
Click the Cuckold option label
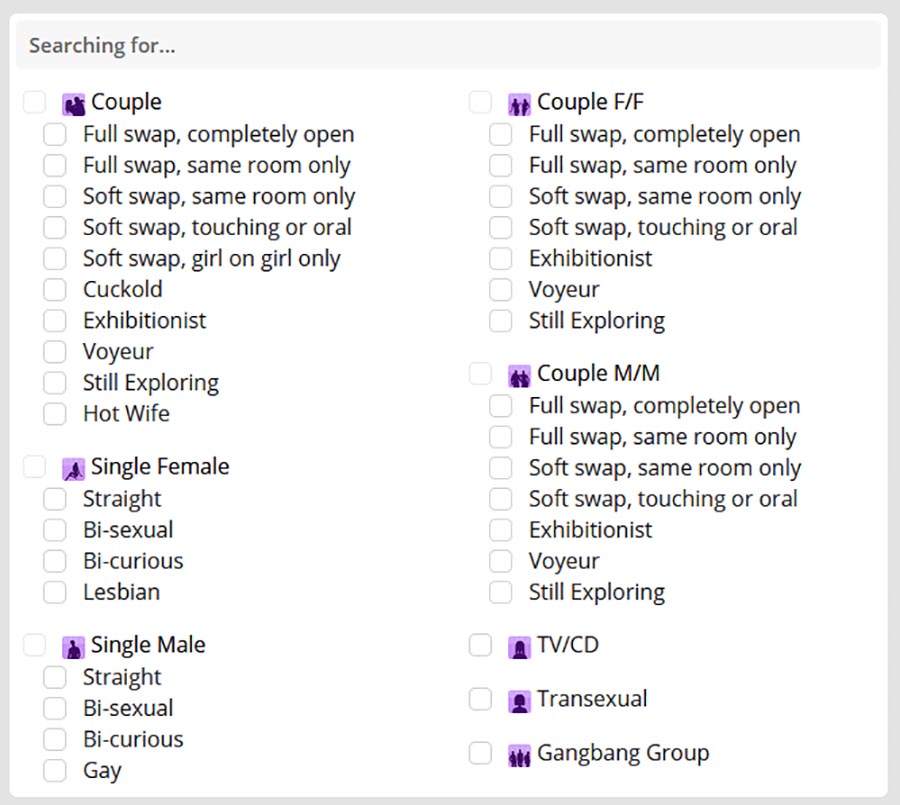pyautogui.click(x=122, y=290)
